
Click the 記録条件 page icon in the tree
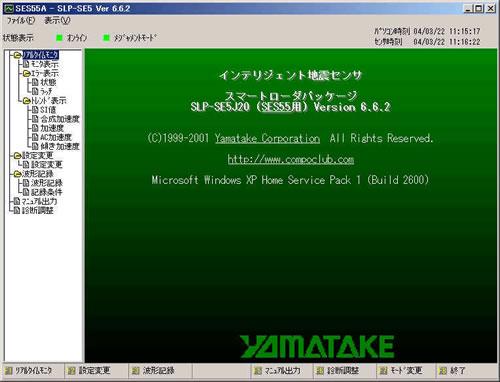[x=26, y=192]
